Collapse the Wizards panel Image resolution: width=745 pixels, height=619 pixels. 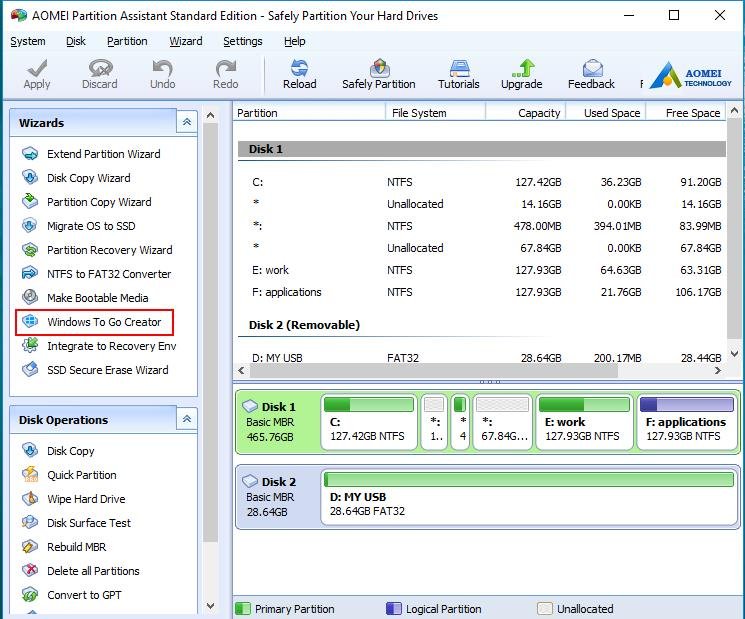[x=187, y=122]
